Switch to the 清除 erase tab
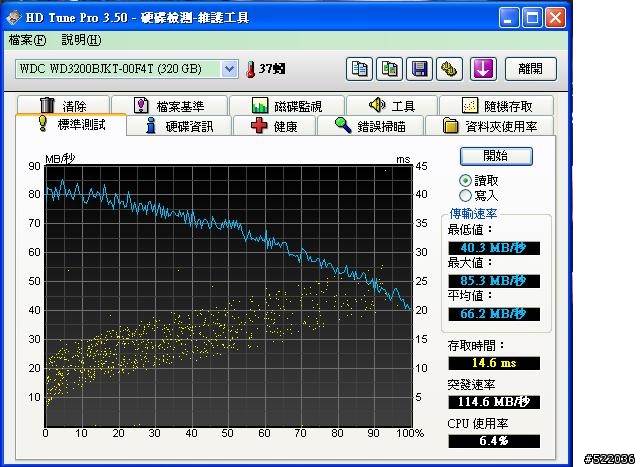The image size is (640, 467). point(63,105)
